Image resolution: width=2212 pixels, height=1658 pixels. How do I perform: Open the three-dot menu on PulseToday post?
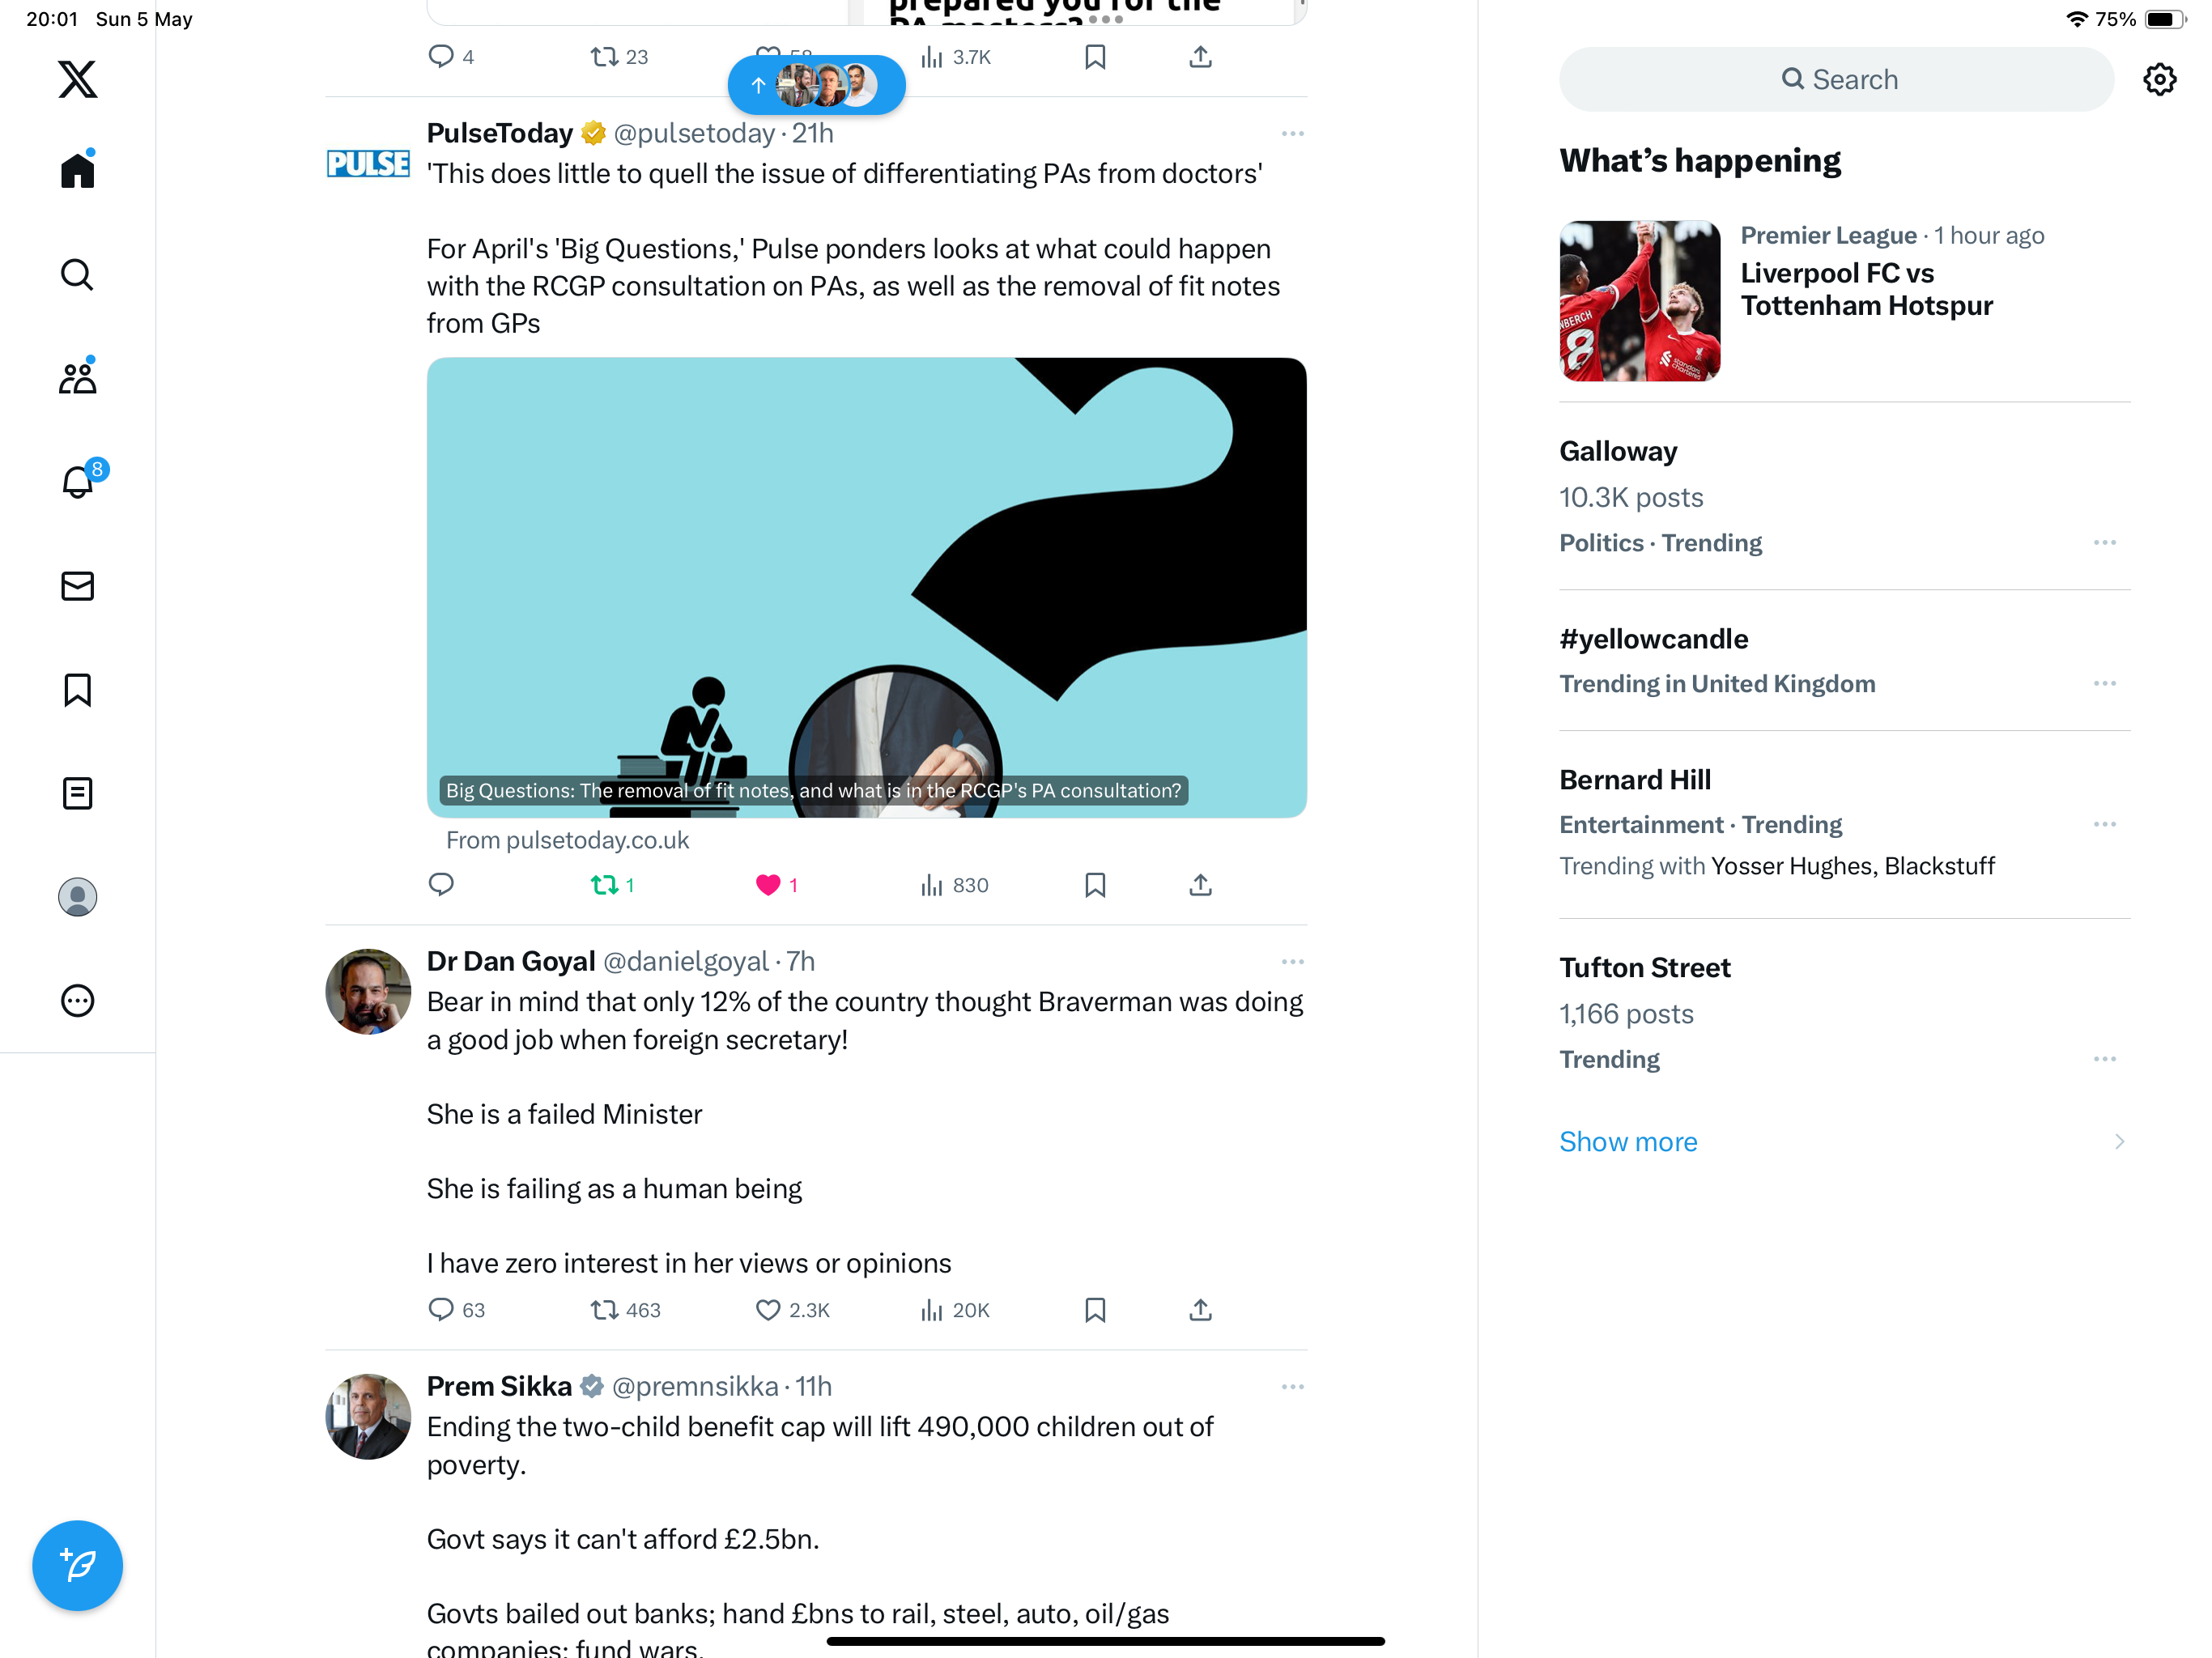(1292, 134)
